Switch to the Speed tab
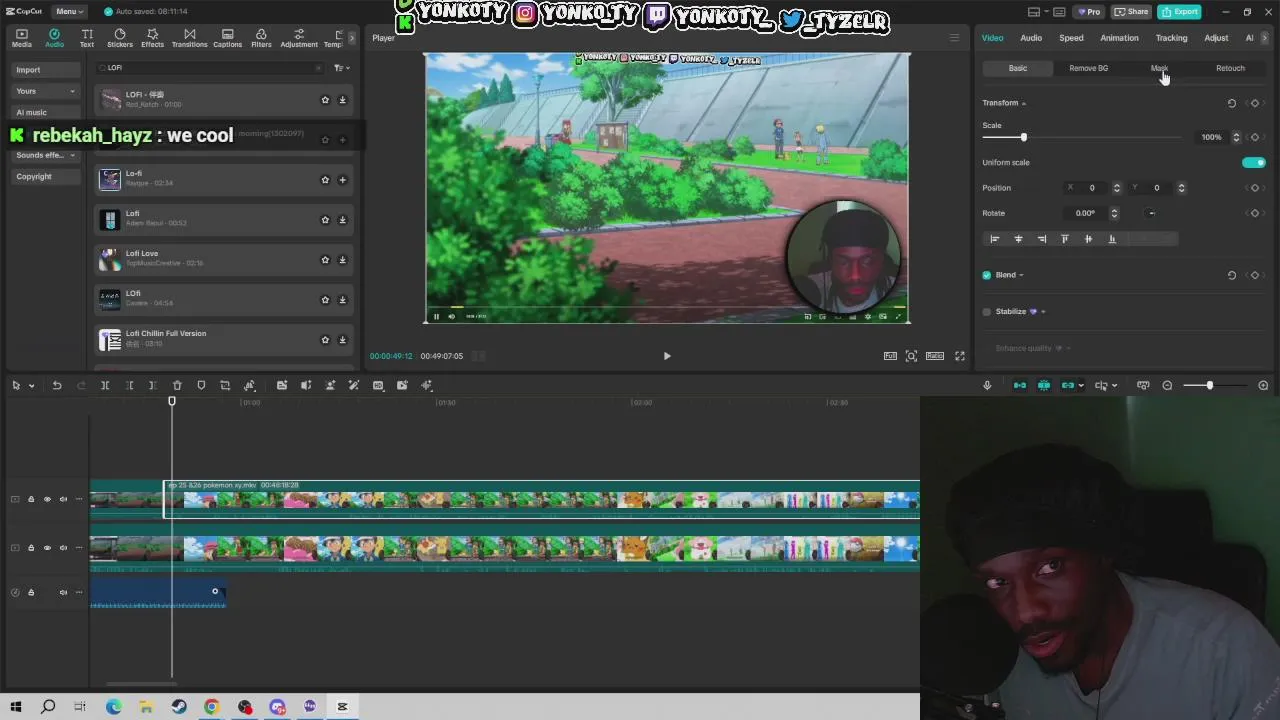Screen dimensions: 1280x720 (1071, 38)
